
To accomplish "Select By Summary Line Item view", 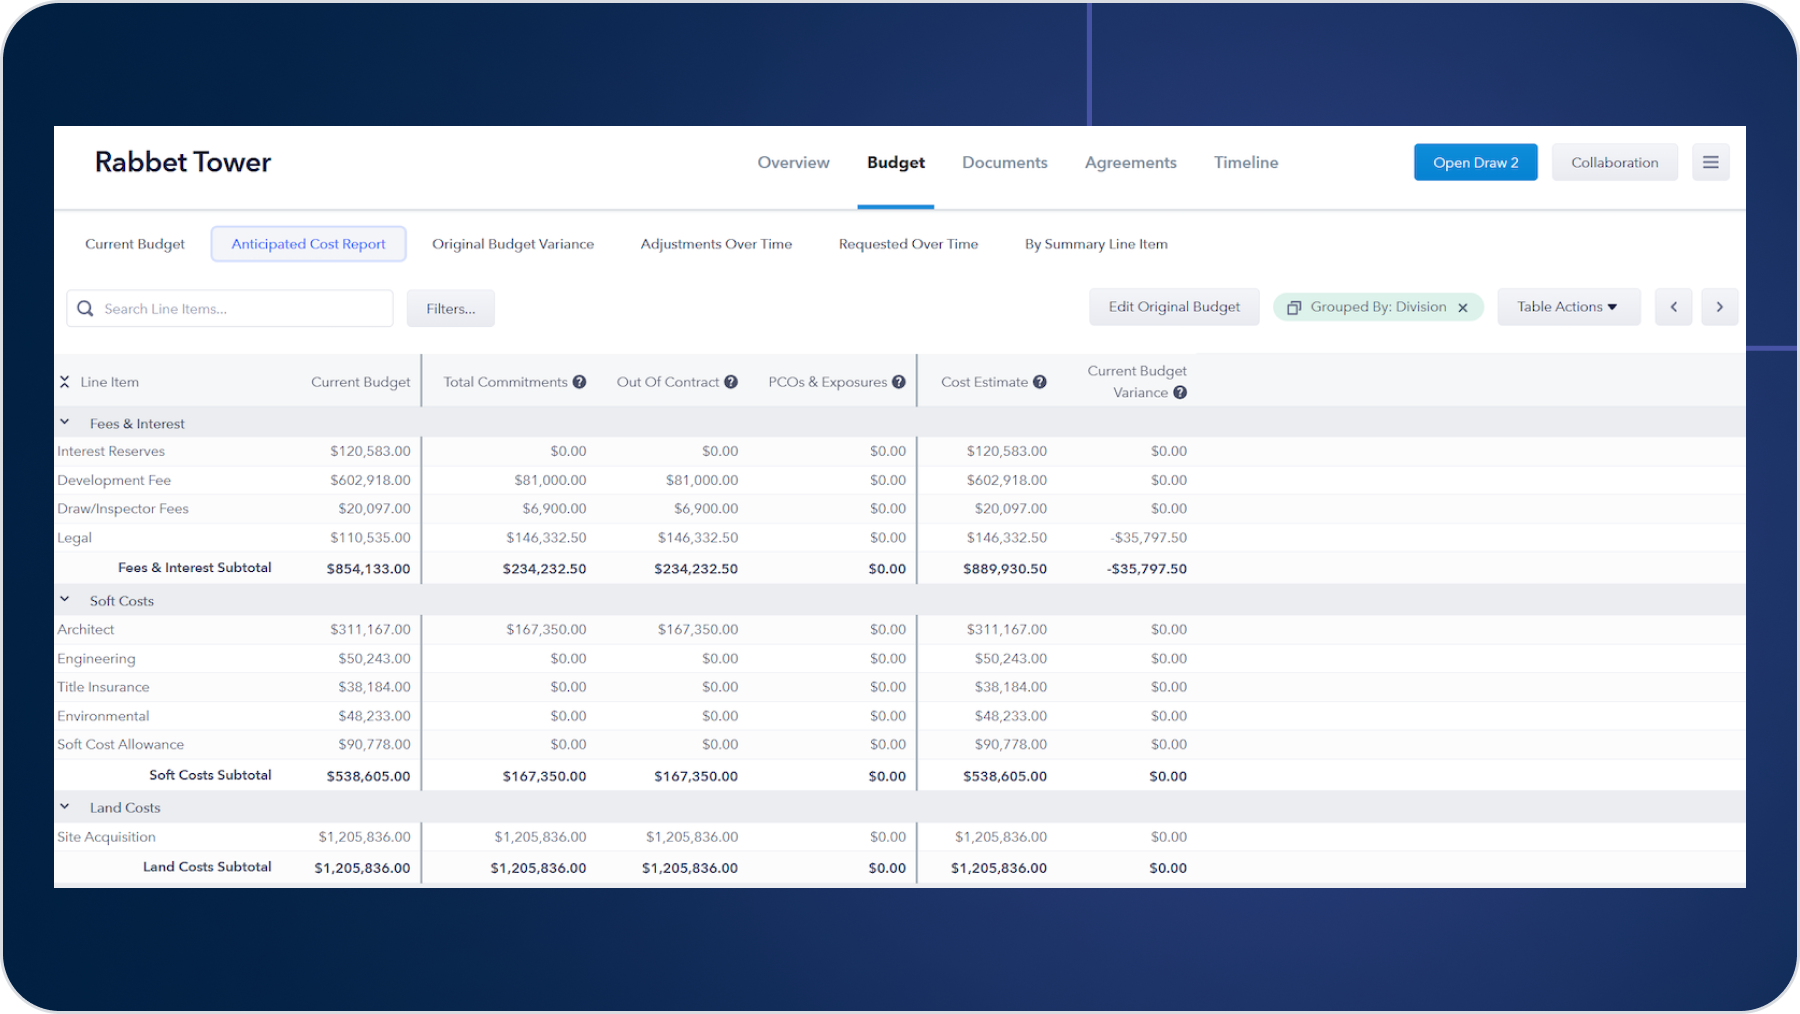I will pyautogui.click(x=1096, y=244).
